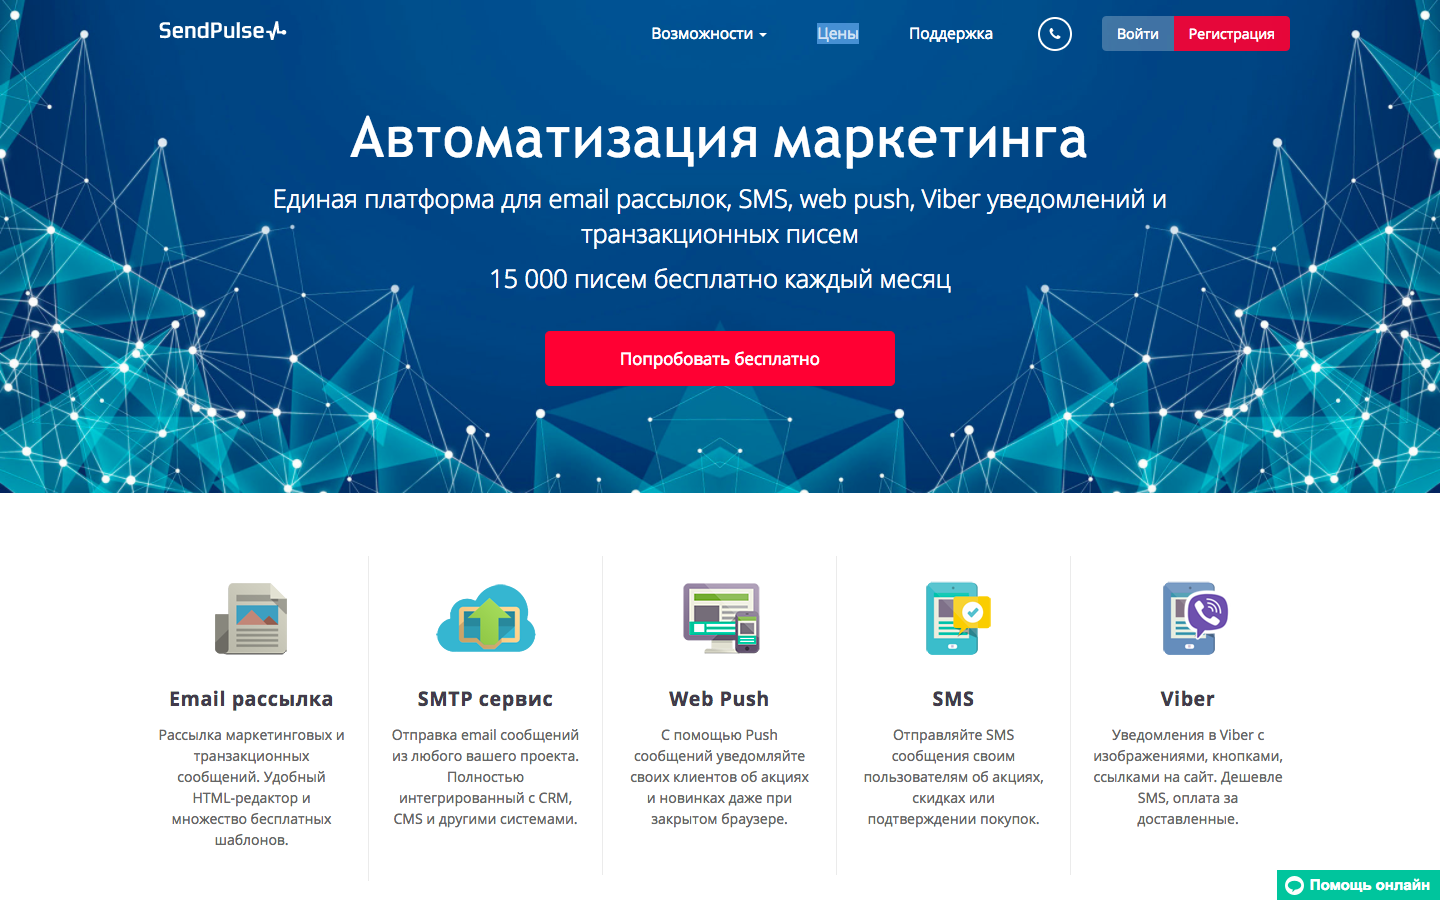Click the SendPulse logo

coord(222,31)
